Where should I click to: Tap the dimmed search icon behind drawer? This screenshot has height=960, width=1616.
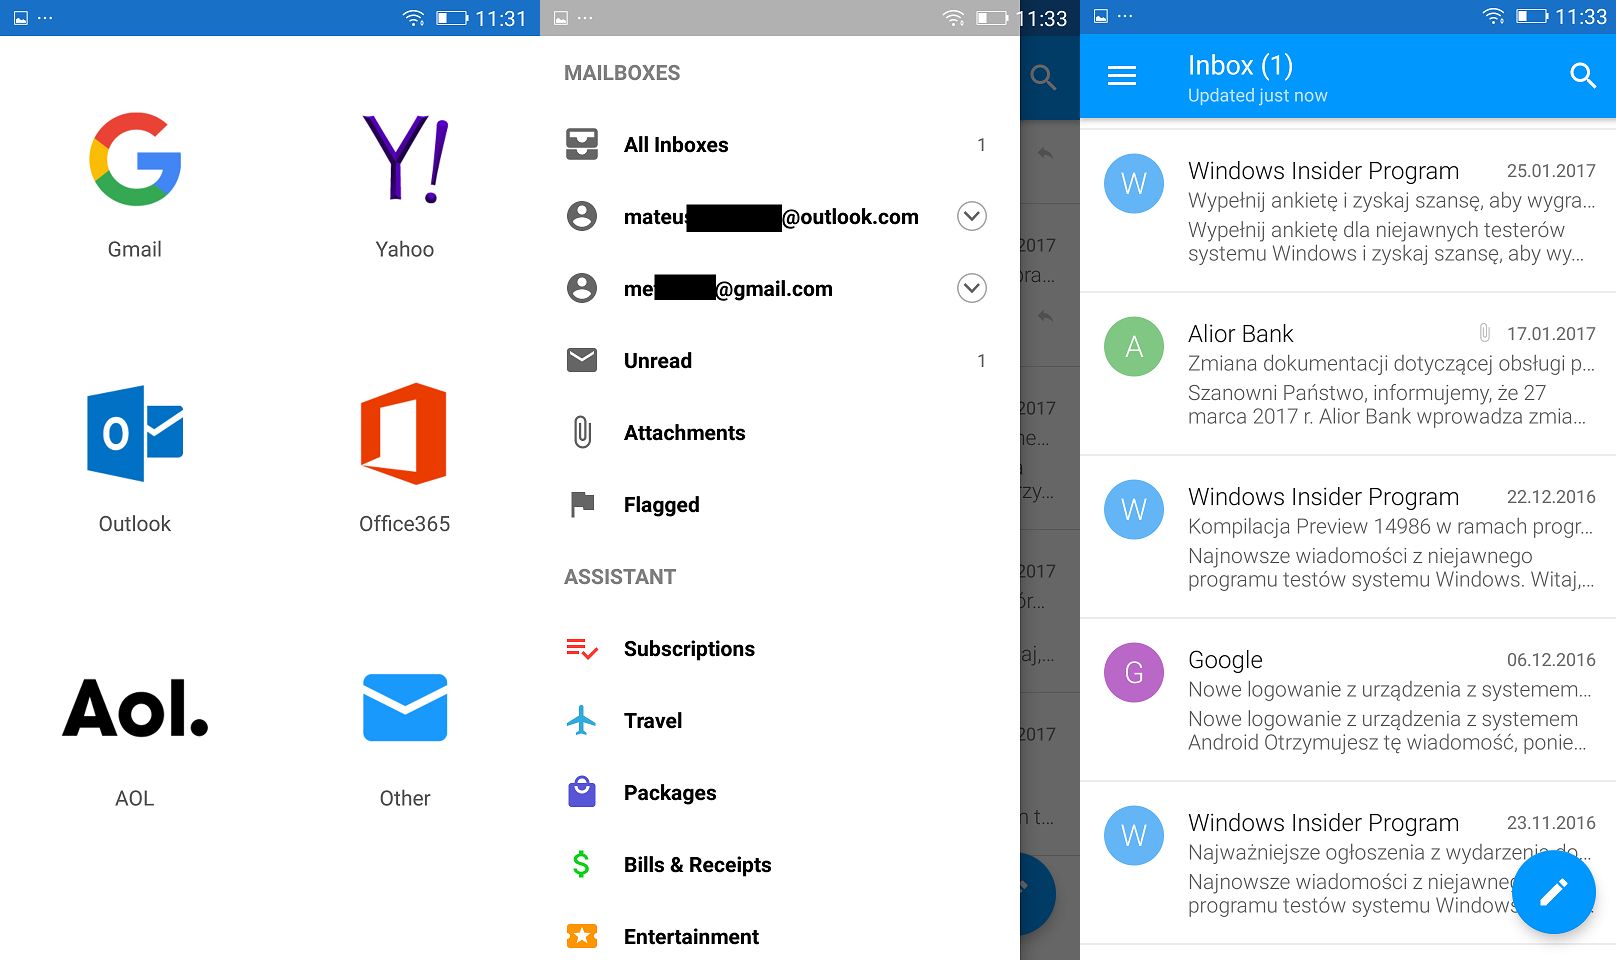pyautogui.click(x=1043, y=77)
